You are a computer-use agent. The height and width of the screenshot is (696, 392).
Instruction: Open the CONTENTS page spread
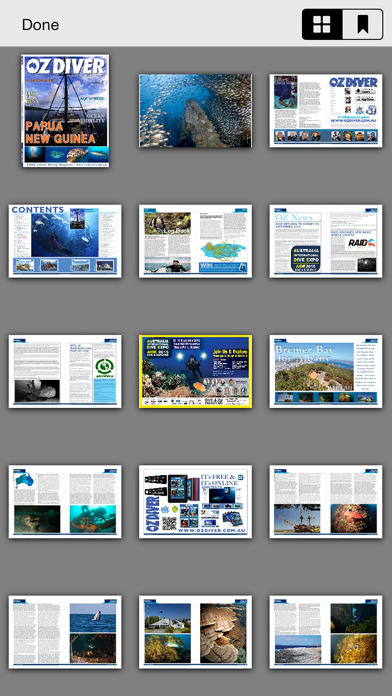[65, 241]
